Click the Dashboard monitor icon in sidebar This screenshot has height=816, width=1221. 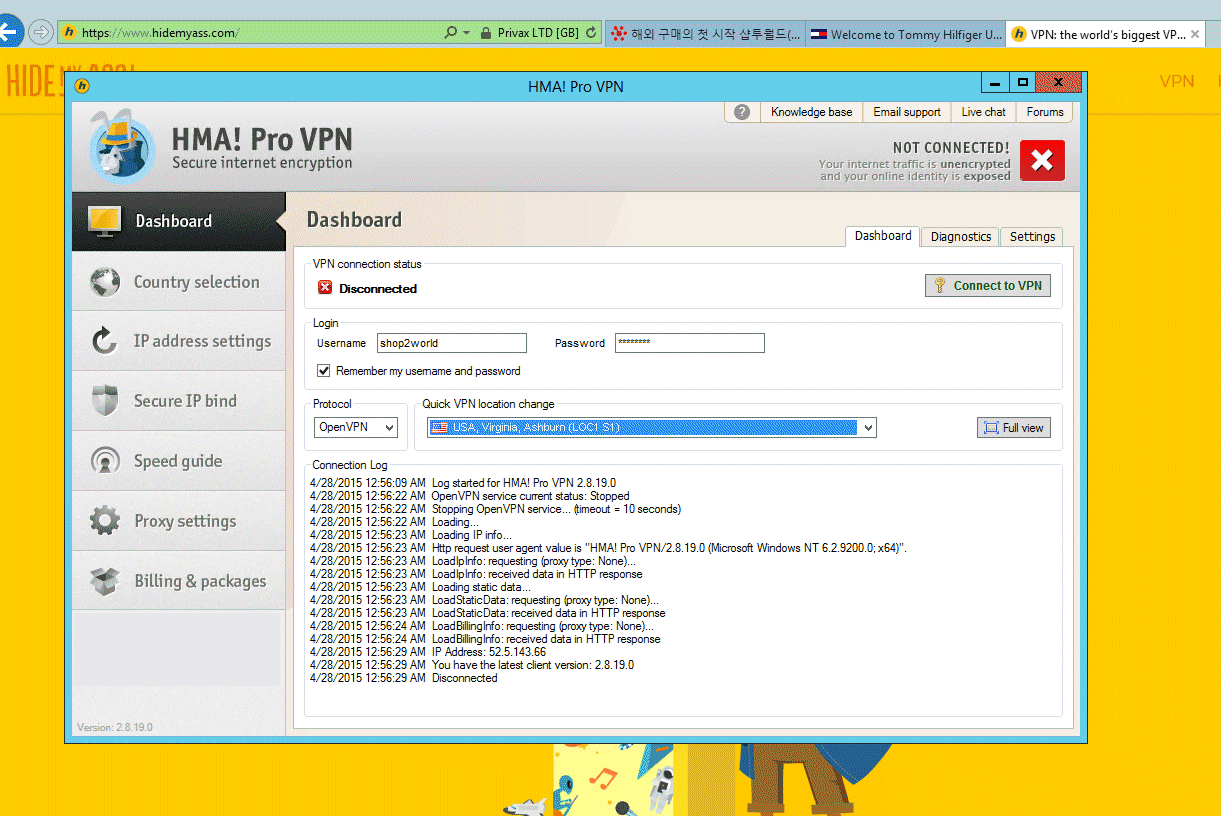(x=105, y=221)
